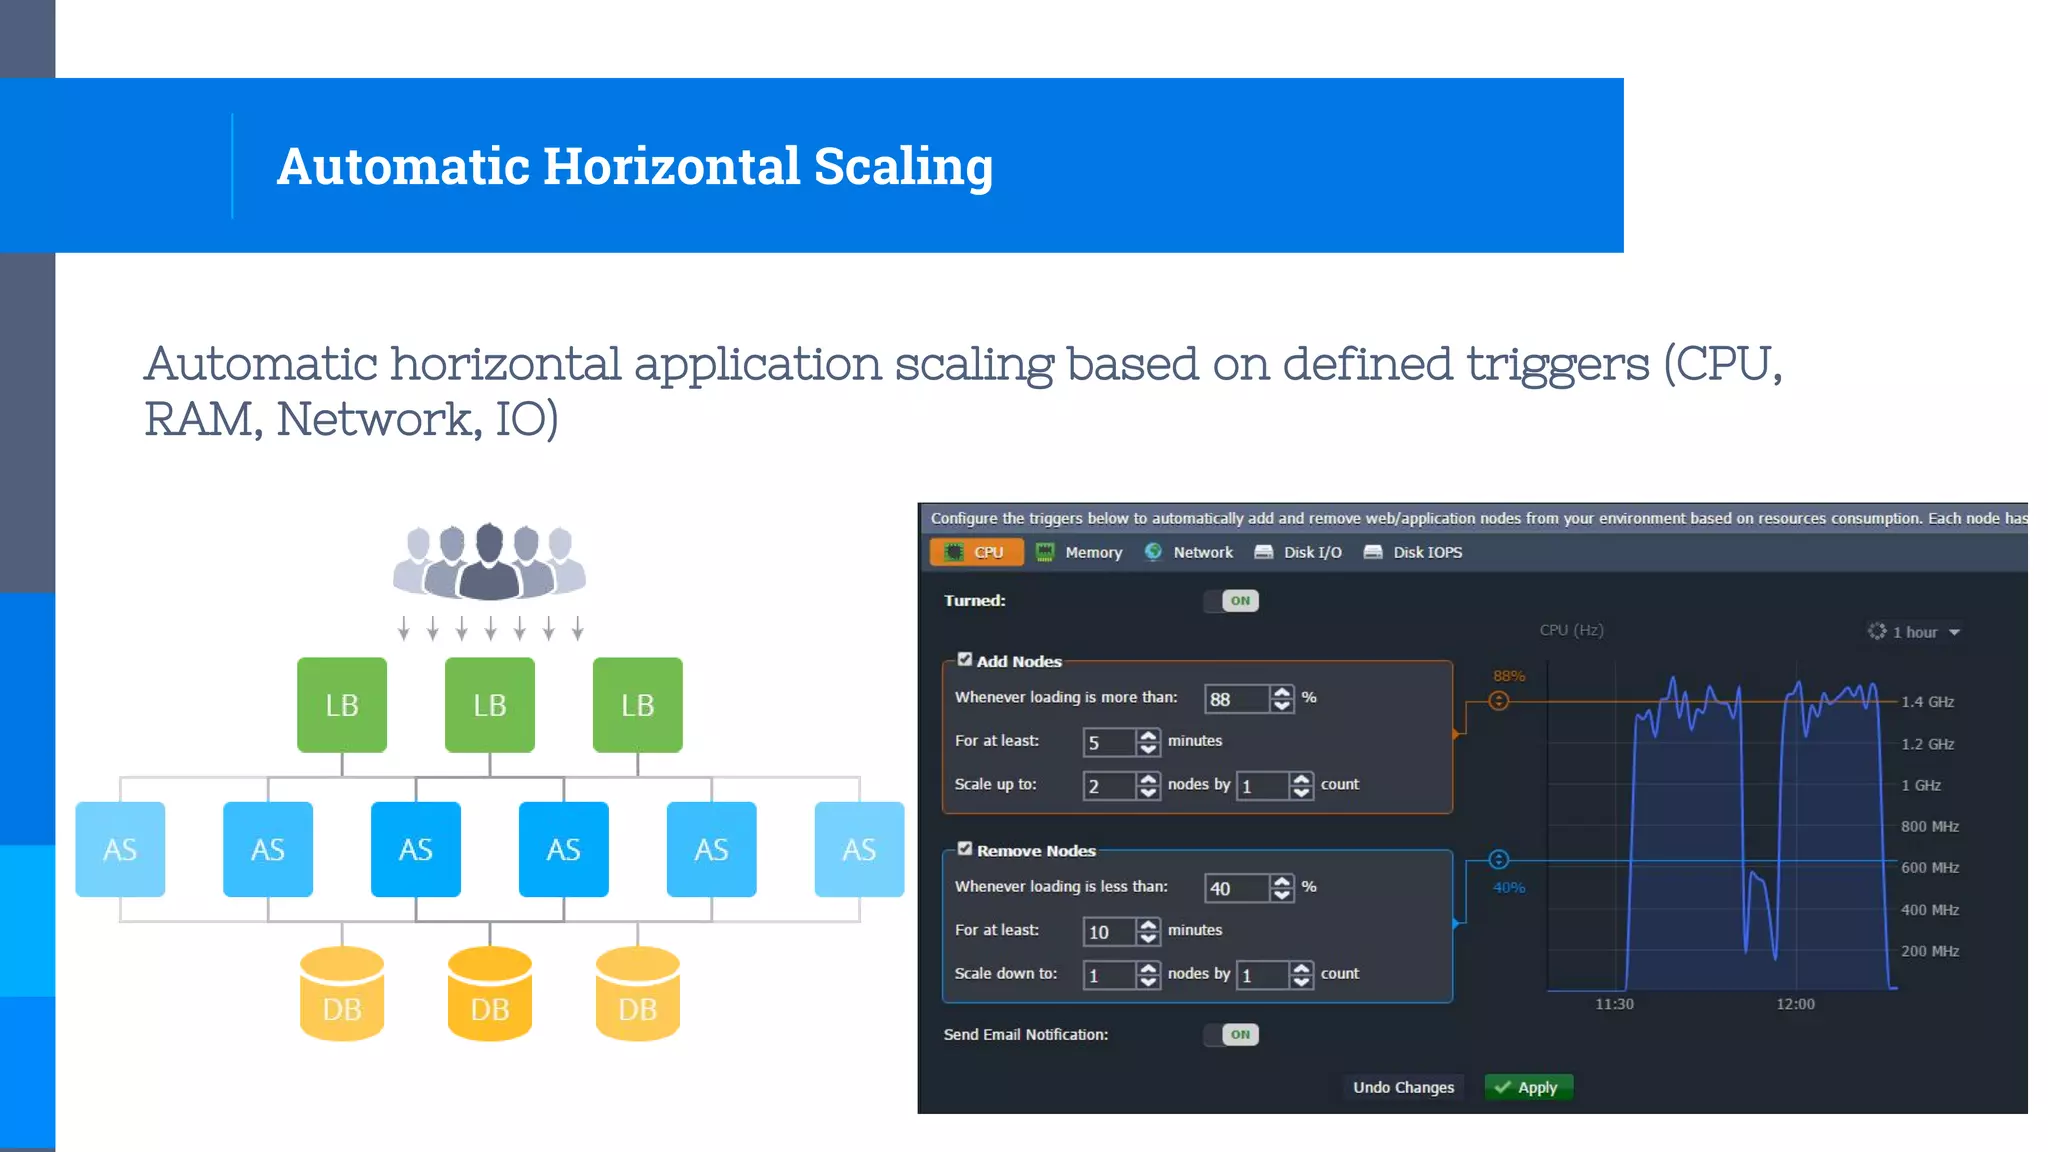This screenshot has width=2048, height=1152.
Task: Click the leftmost DB database cylinder
Action: pyautogui.click(x=342, y=994)
